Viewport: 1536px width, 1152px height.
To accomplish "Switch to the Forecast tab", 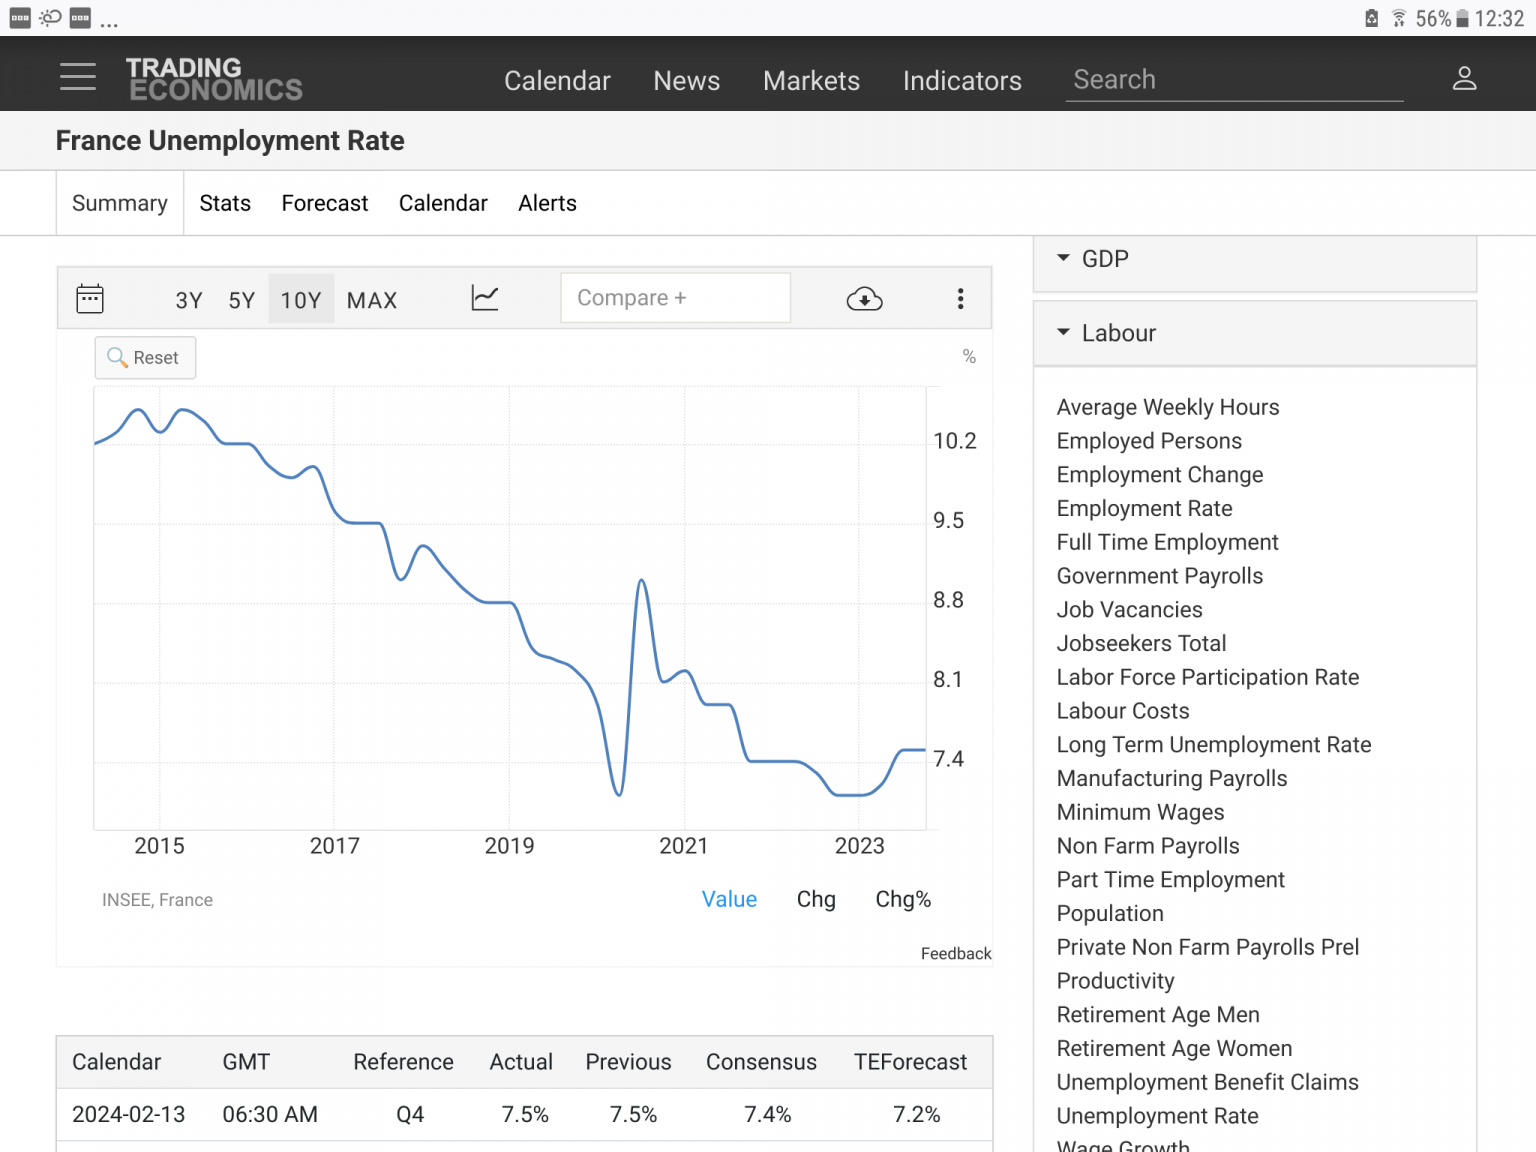I will point(325,203).
